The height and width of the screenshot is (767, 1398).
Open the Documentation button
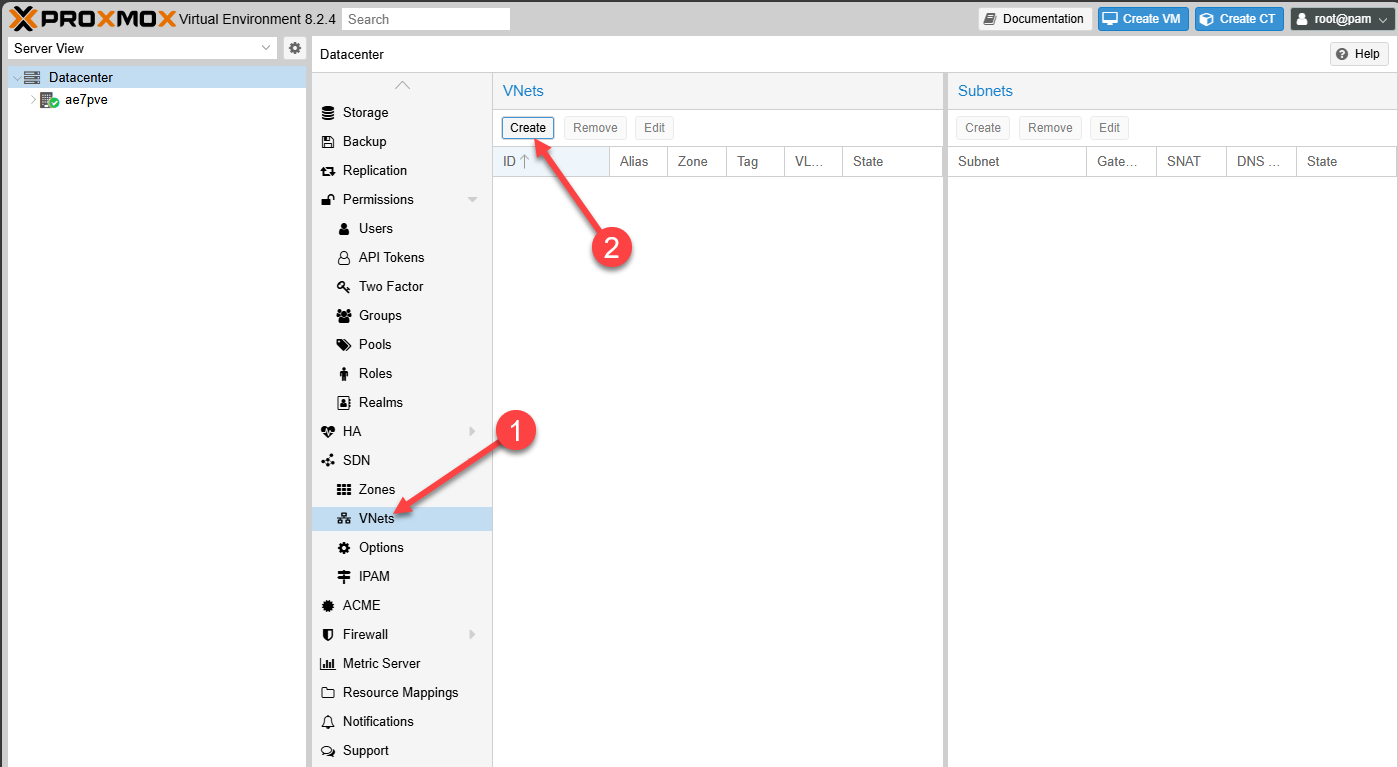click(1035, 19)
